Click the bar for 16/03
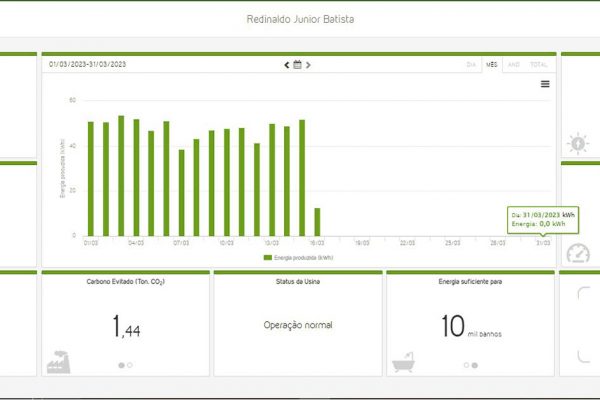Screen dimensions: 600x400 [317, 222]
